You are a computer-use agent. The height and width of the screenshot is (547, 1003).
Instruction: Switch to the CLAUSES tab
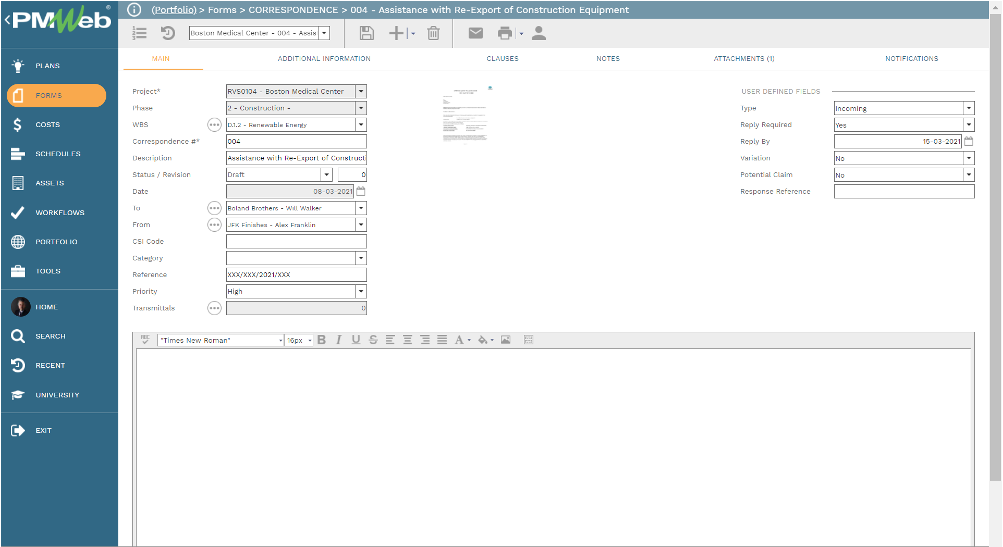point(502,58)
